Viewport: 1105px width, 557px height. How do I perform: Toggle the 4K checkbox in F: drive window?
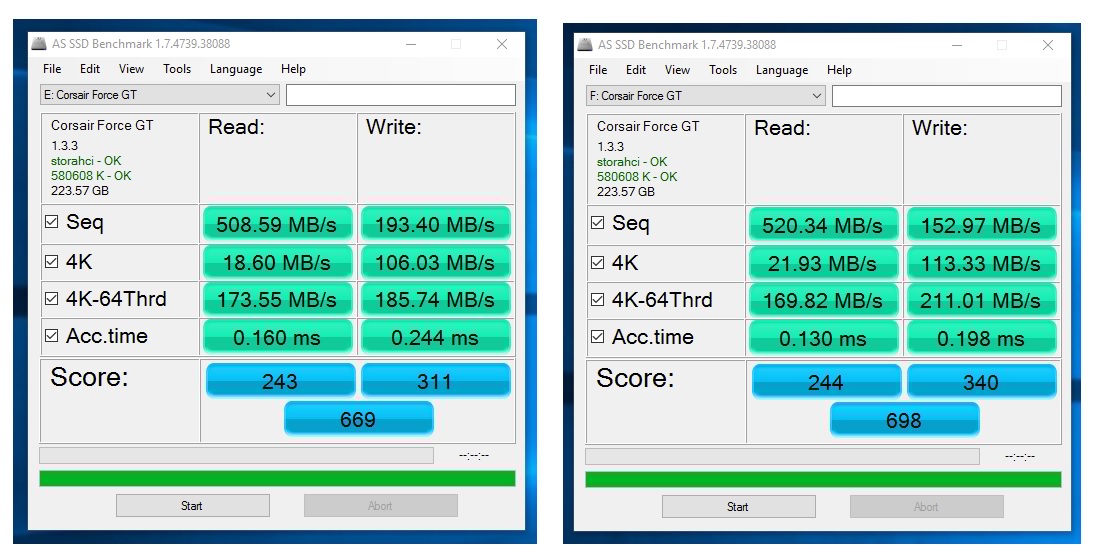598,262
